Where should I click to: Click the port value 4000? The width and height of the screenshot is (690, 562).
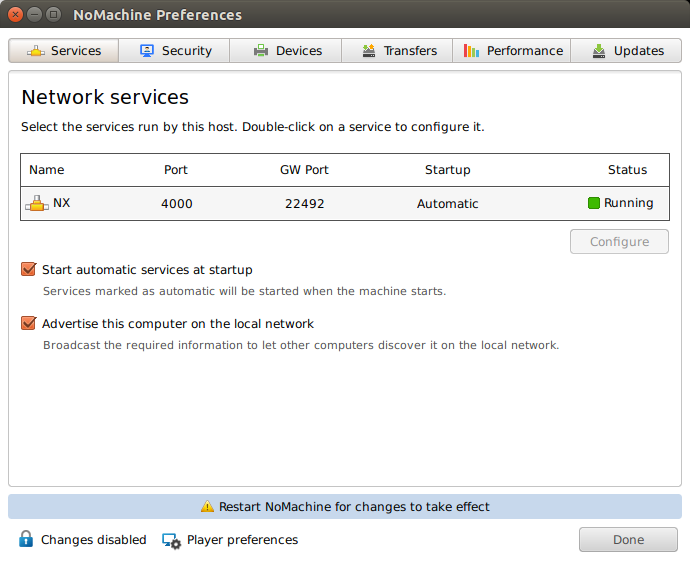pyautogui.click(x=176, y=204)
